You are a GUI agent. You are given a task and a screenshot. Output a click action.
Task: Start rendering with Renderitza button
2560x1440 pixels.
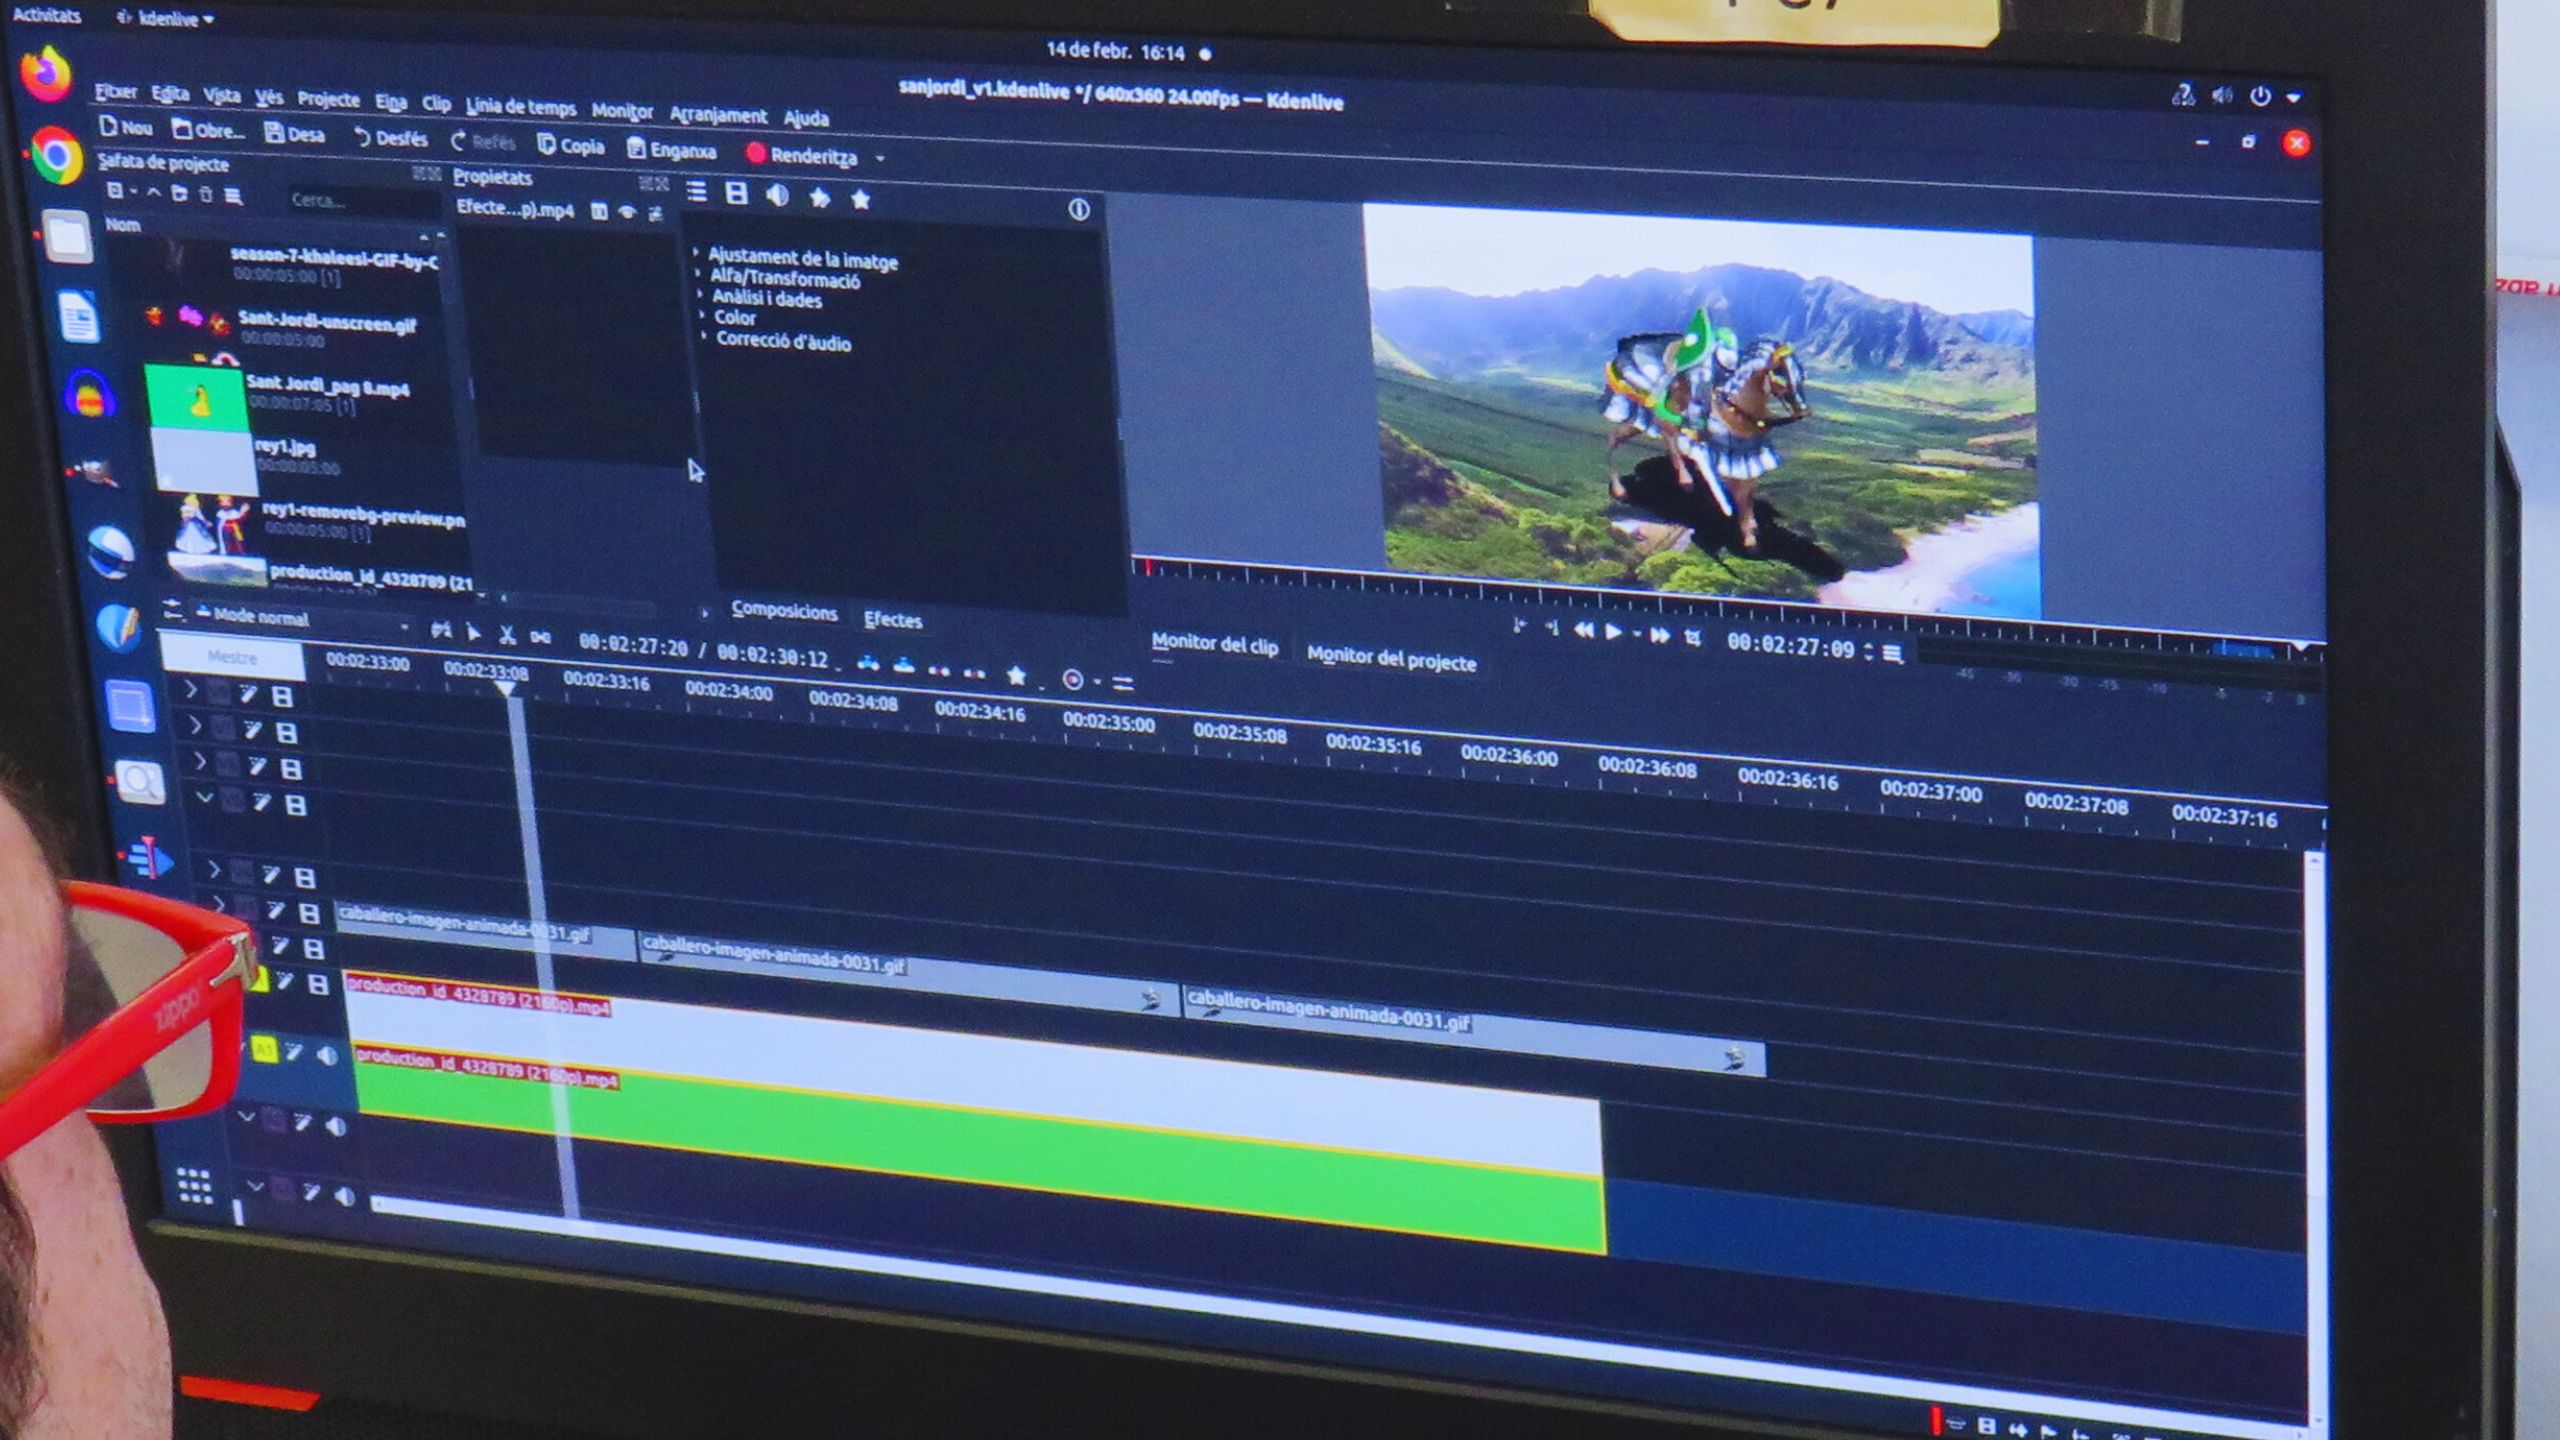click(802, 155)
